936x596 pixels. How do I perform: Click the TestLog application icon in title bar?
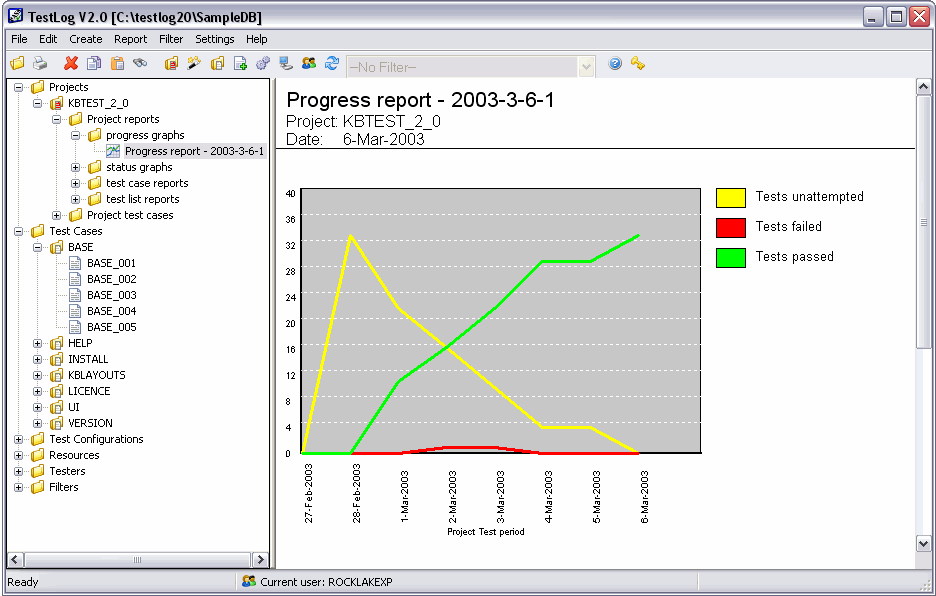point(16,16)
